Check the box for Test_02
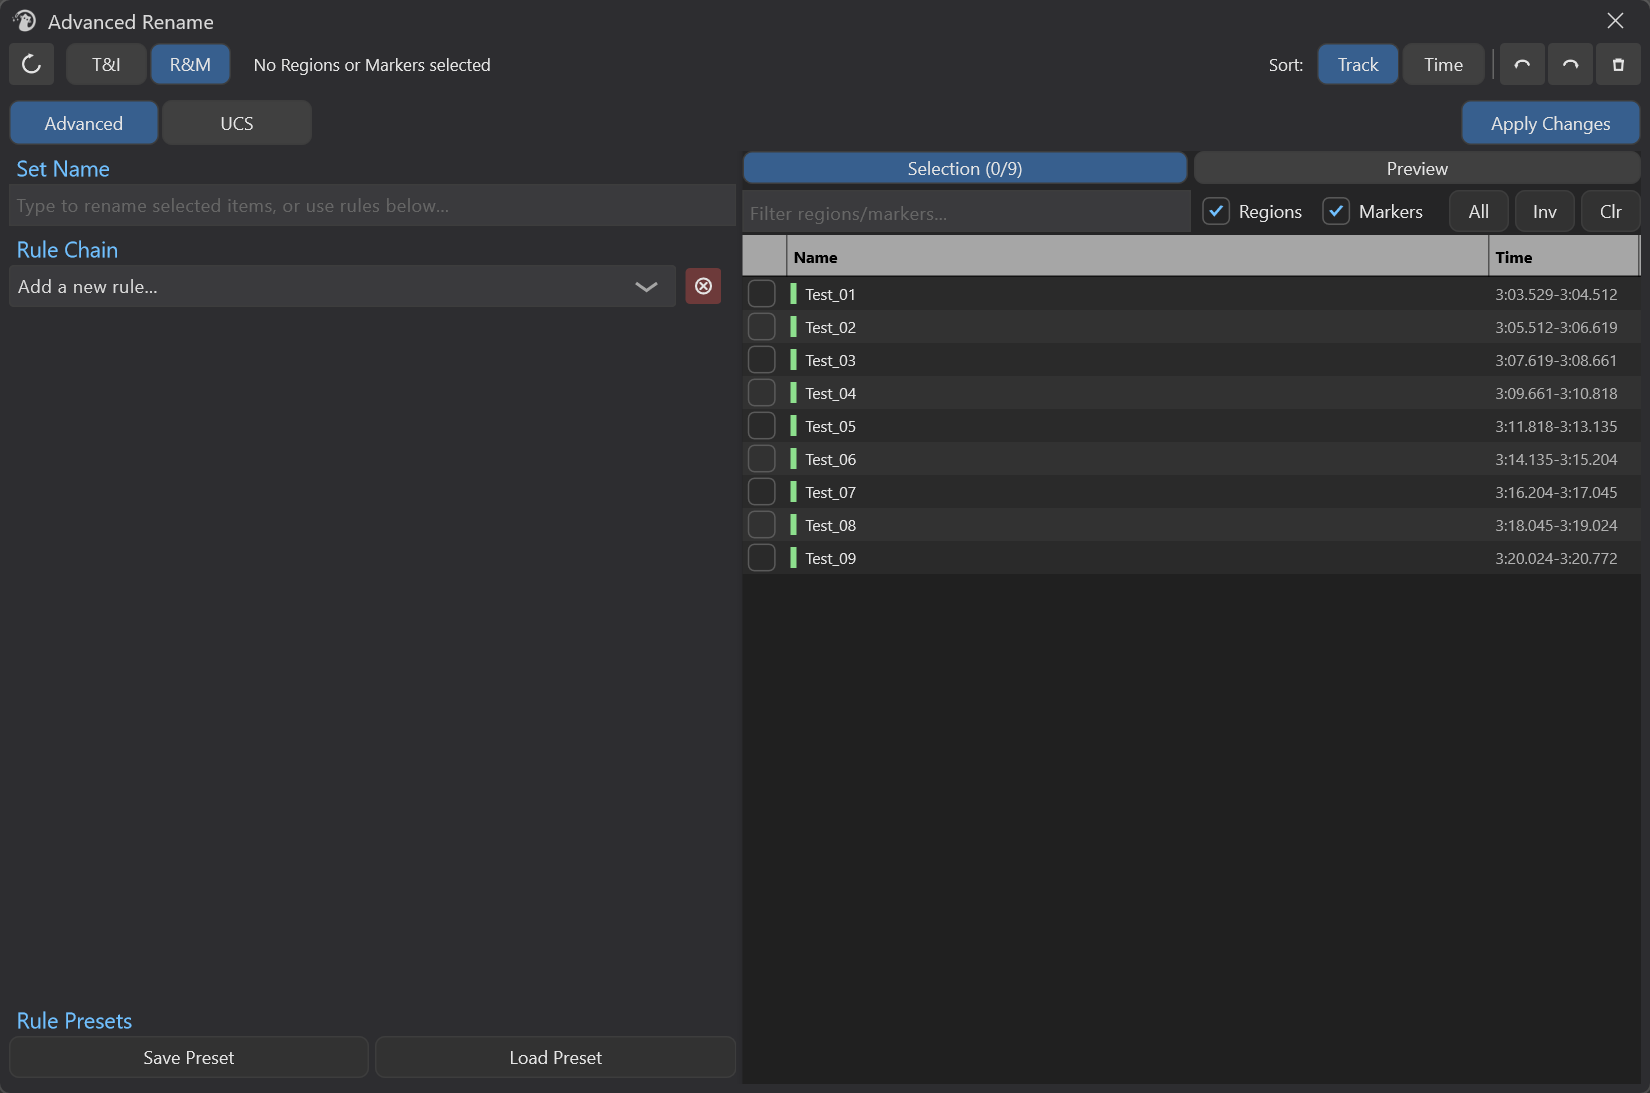 [762, 327]
